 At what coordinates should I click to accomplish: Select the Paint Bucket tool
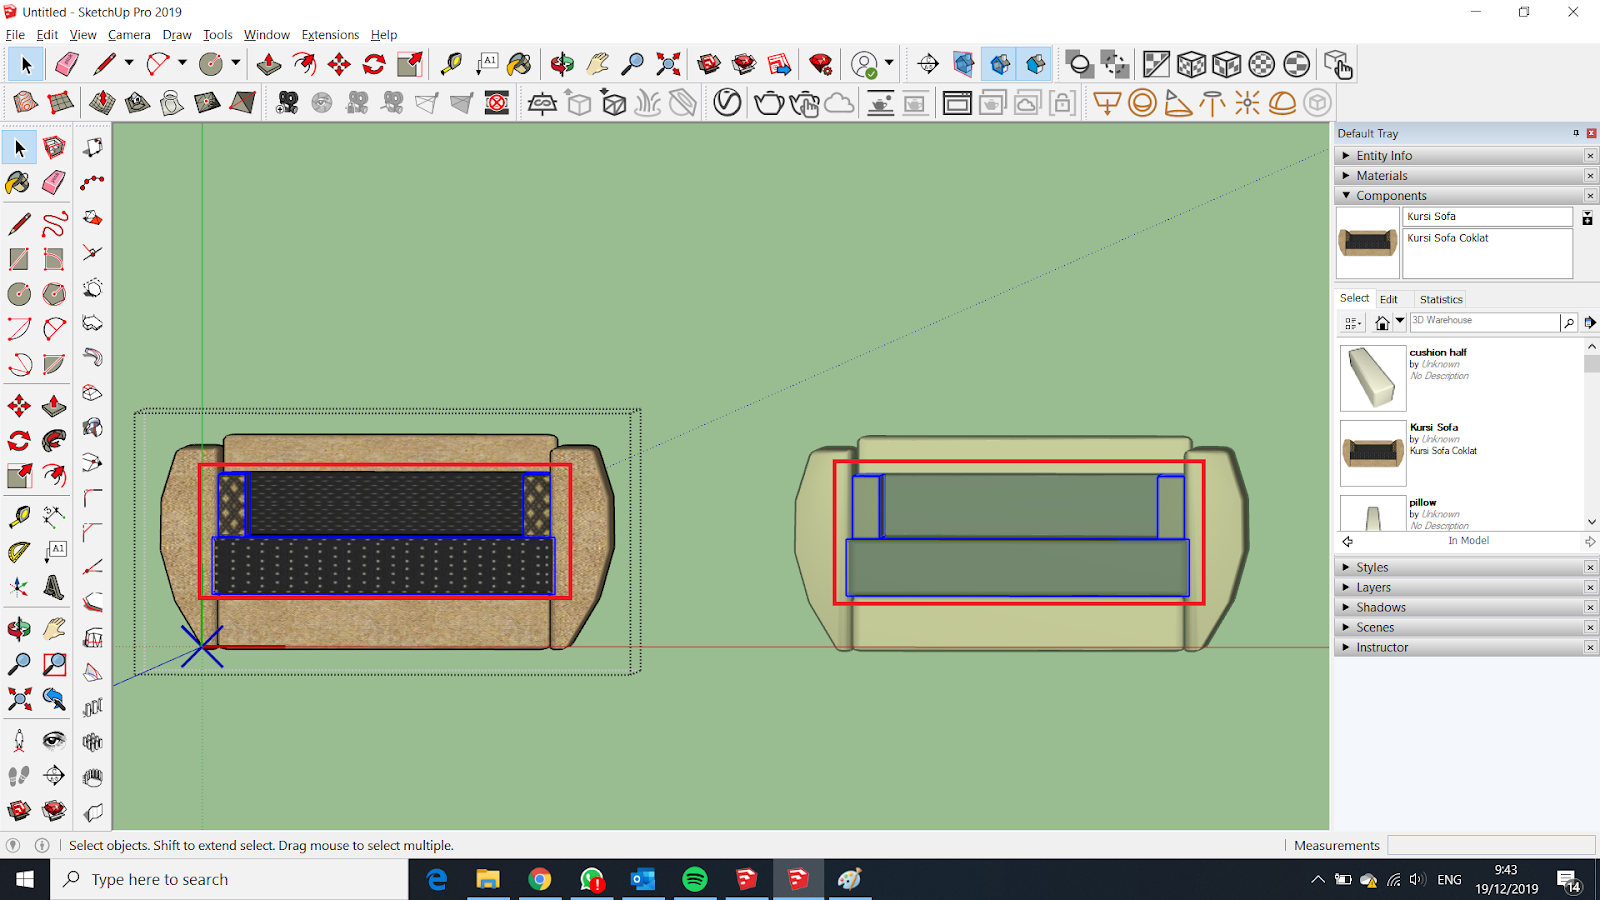tap(19, 183)
